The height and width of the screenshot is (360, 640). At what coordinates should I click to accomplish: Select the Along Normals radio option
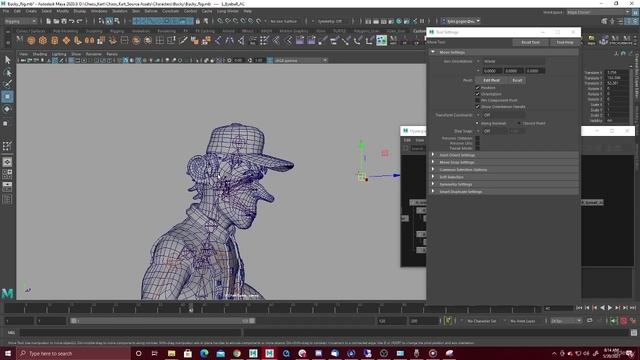point(477,123)
